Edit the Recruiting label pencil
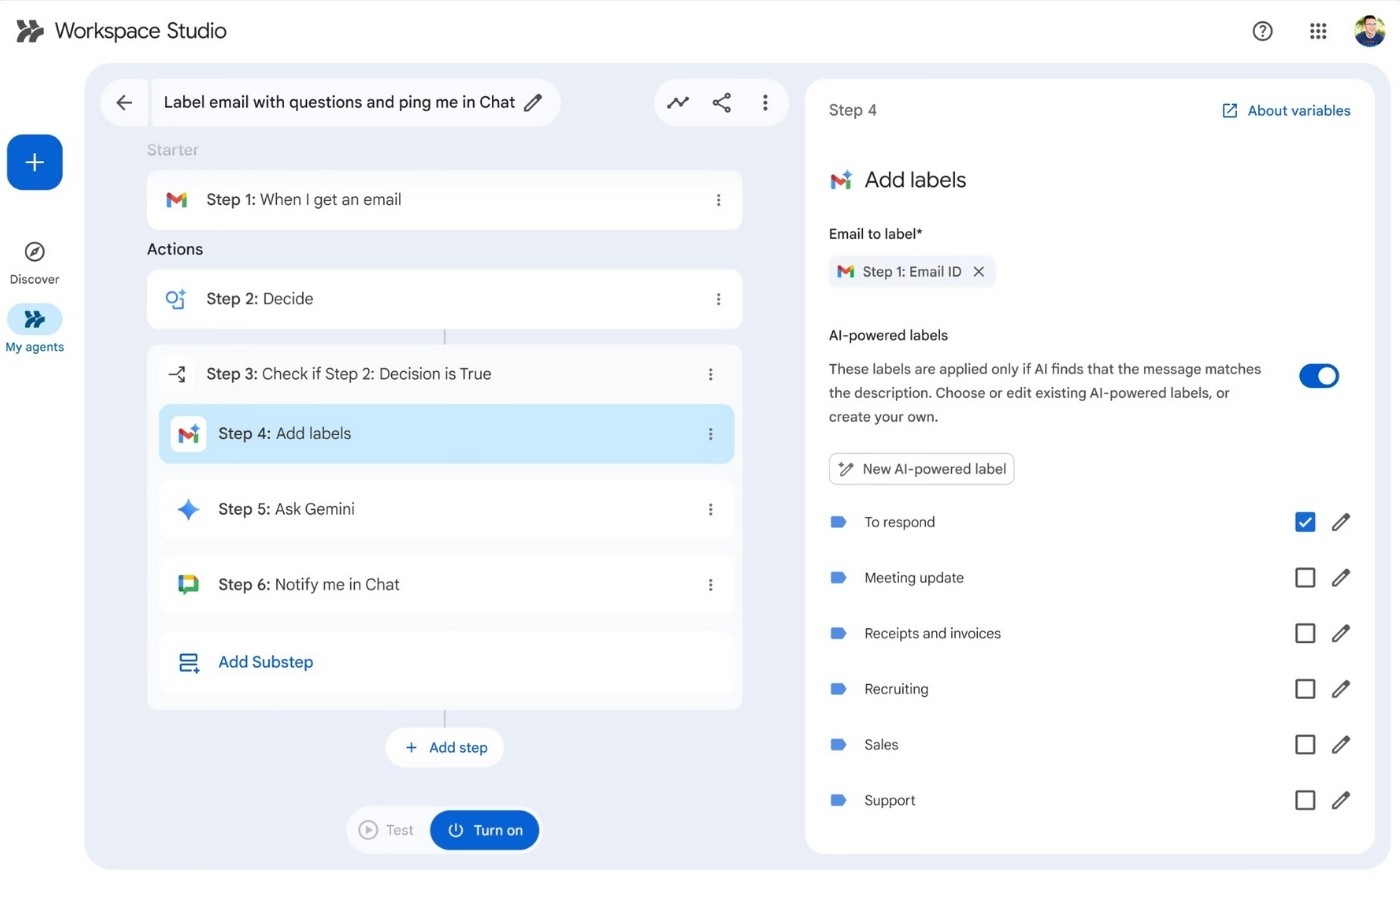Screen dimensions: 1400x900 point(1341,689)
